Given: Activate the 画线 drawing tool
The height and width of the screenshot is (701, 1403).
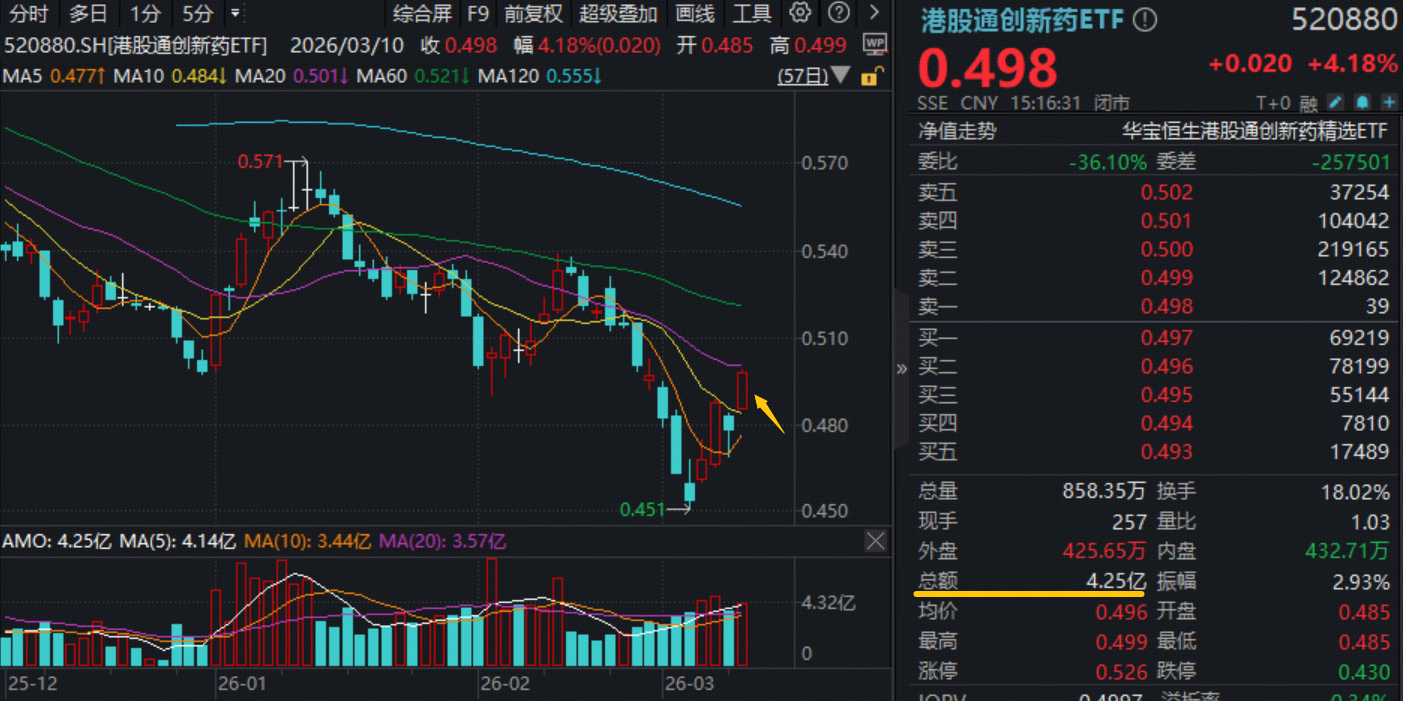Looking at the screenshot, I should [x=694, y=14].
